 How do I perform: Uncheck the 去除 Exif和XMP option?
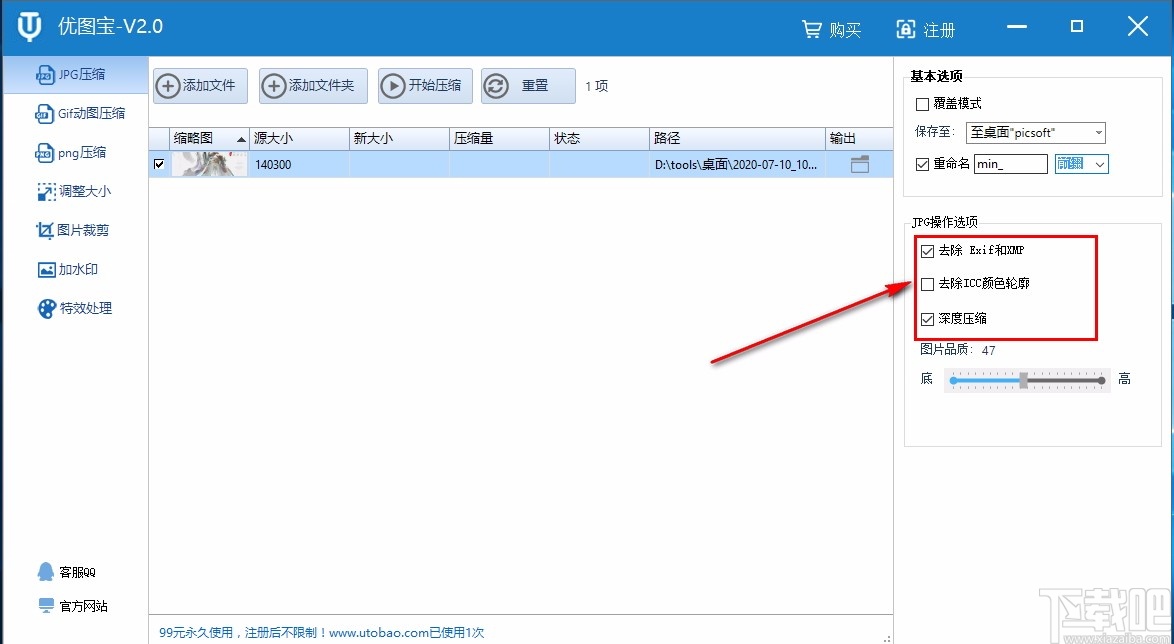tap(927, 251)
